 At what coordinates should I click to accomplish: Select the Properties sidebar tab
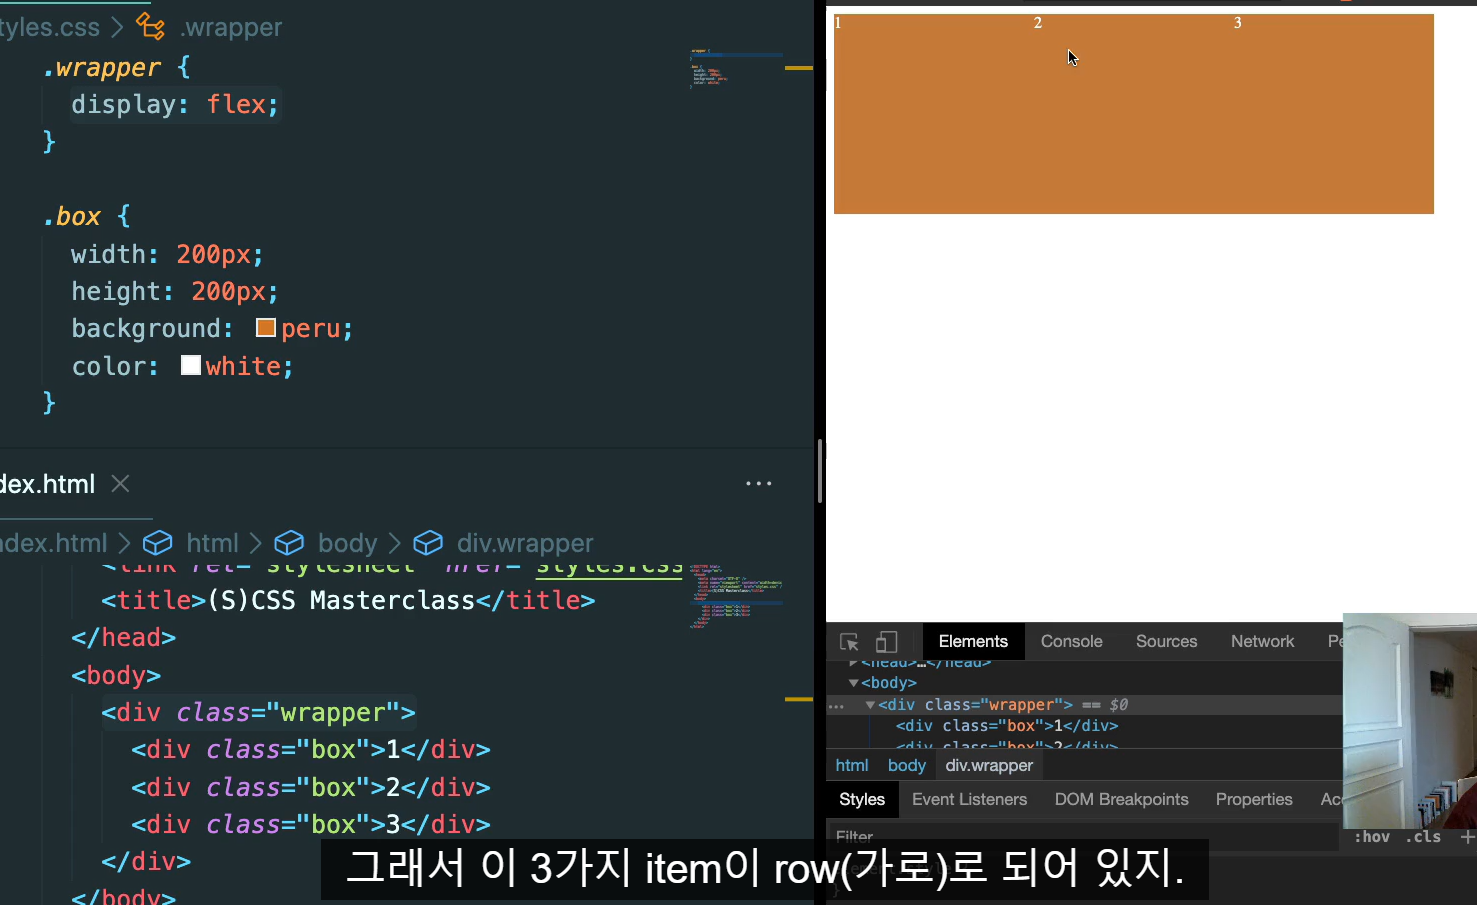point(1254,800)
